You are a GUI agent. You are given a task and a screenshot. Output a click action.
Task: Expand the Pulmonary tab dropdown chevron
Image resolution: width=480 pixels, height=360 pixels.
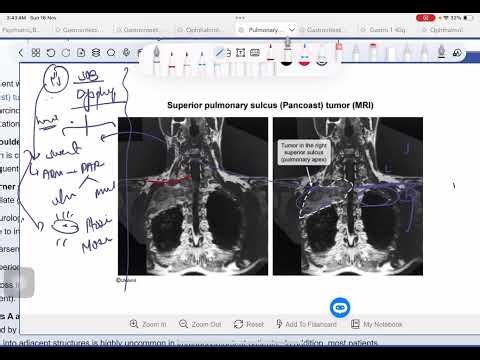292,30
